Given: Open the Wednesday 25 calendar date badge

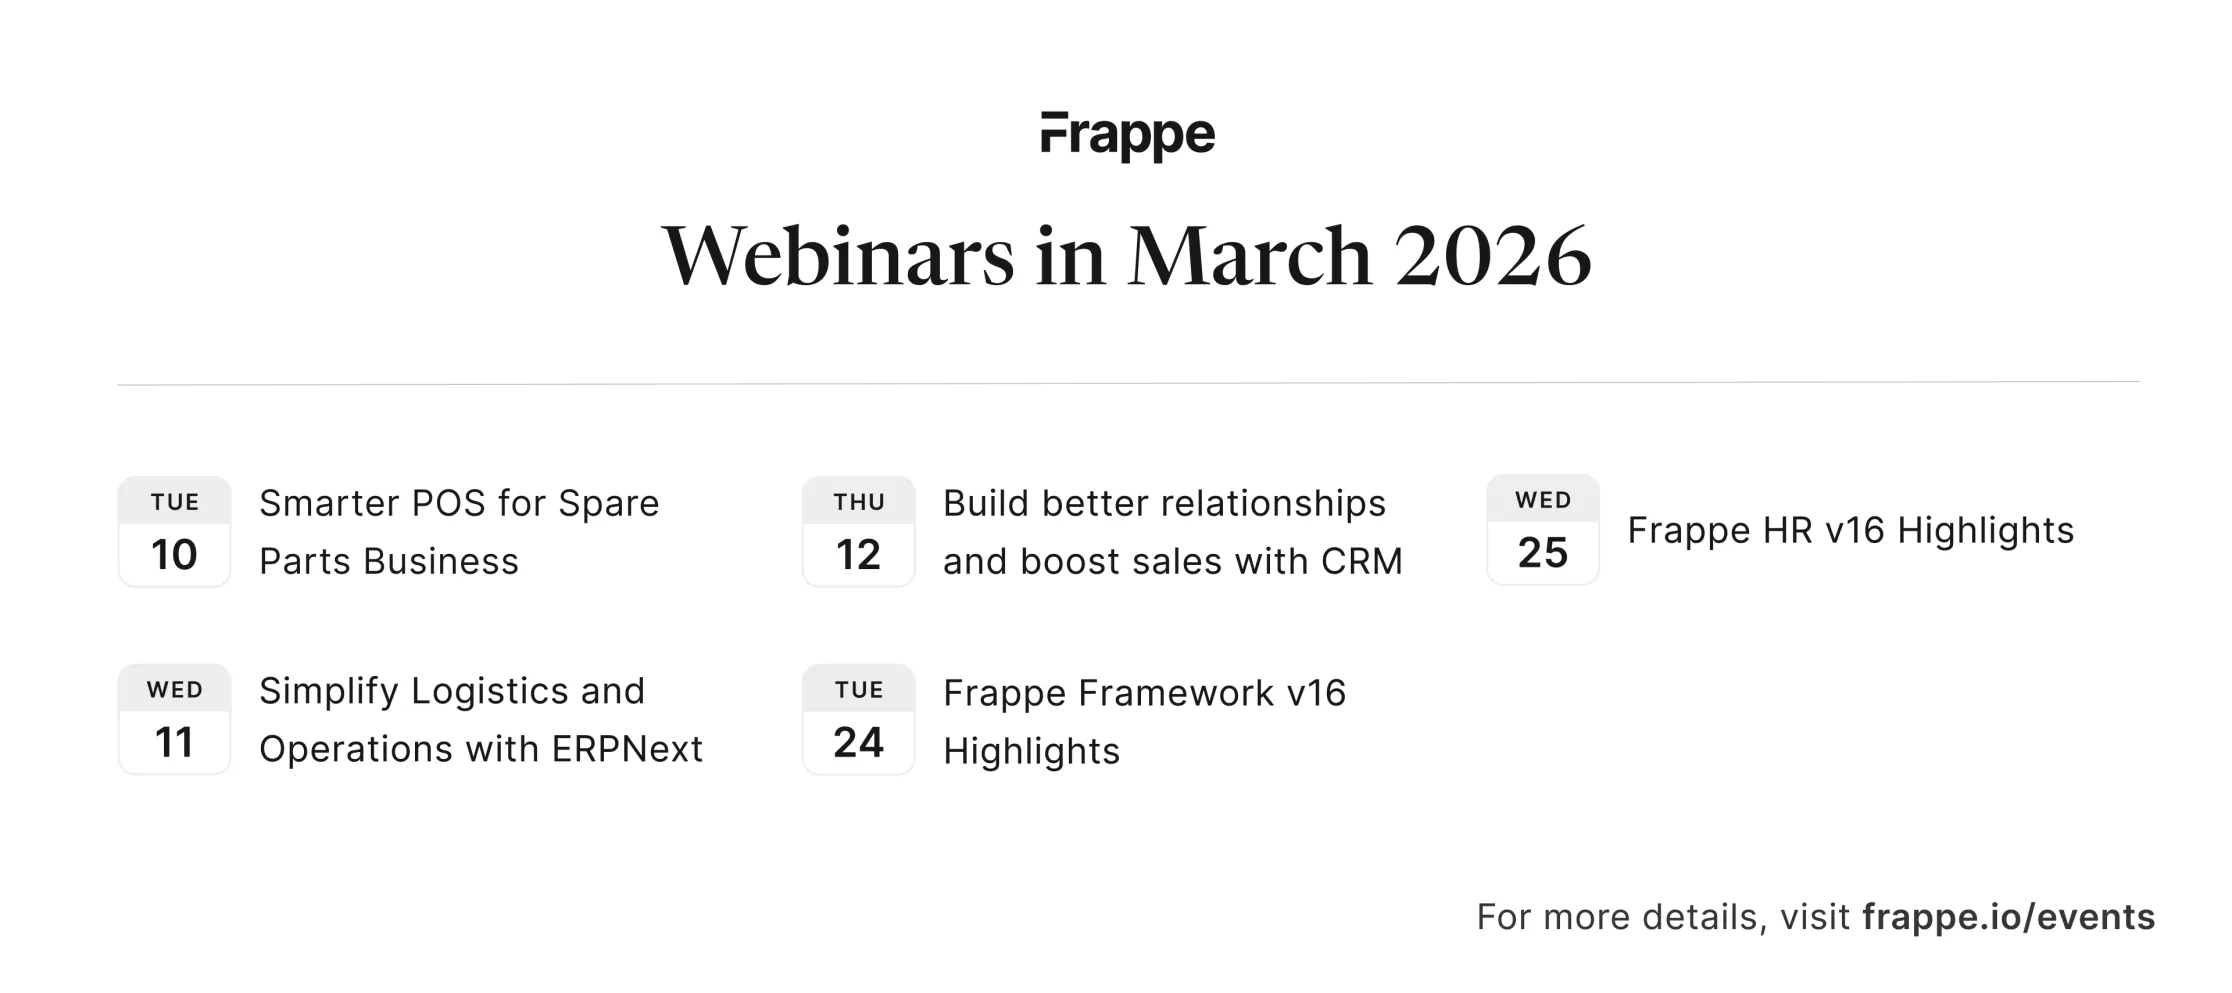Looking at the screenshot, I should point(1542,530).
